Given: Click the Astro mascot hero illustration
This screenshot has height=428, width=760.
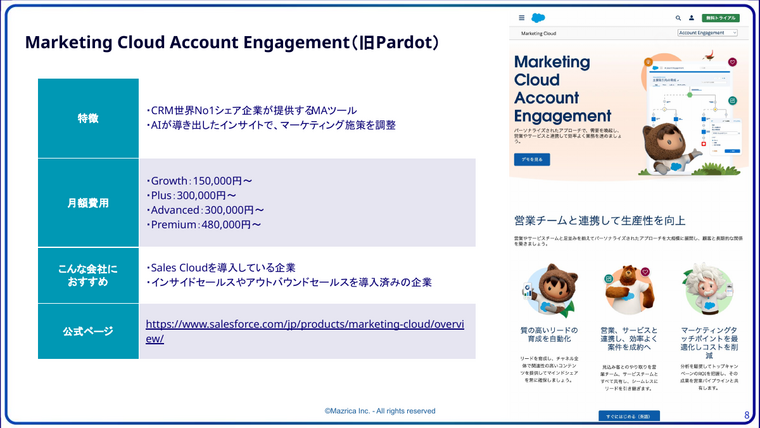Looking at the screenshot, I should click(669, 148).
